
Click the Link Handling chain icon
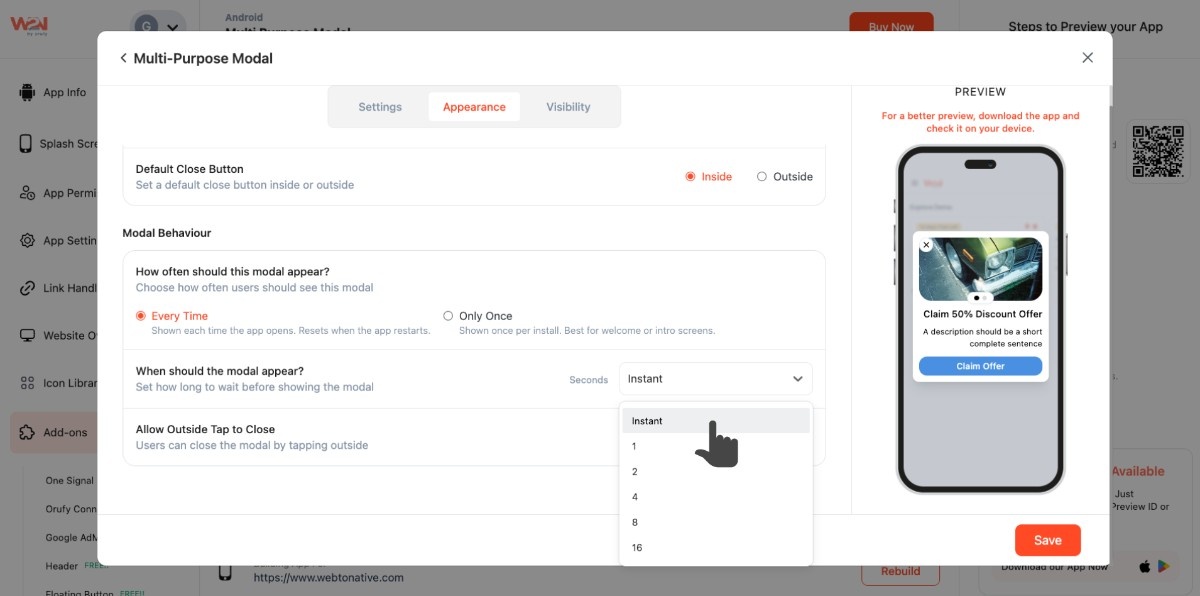click(x=27, y=289)
